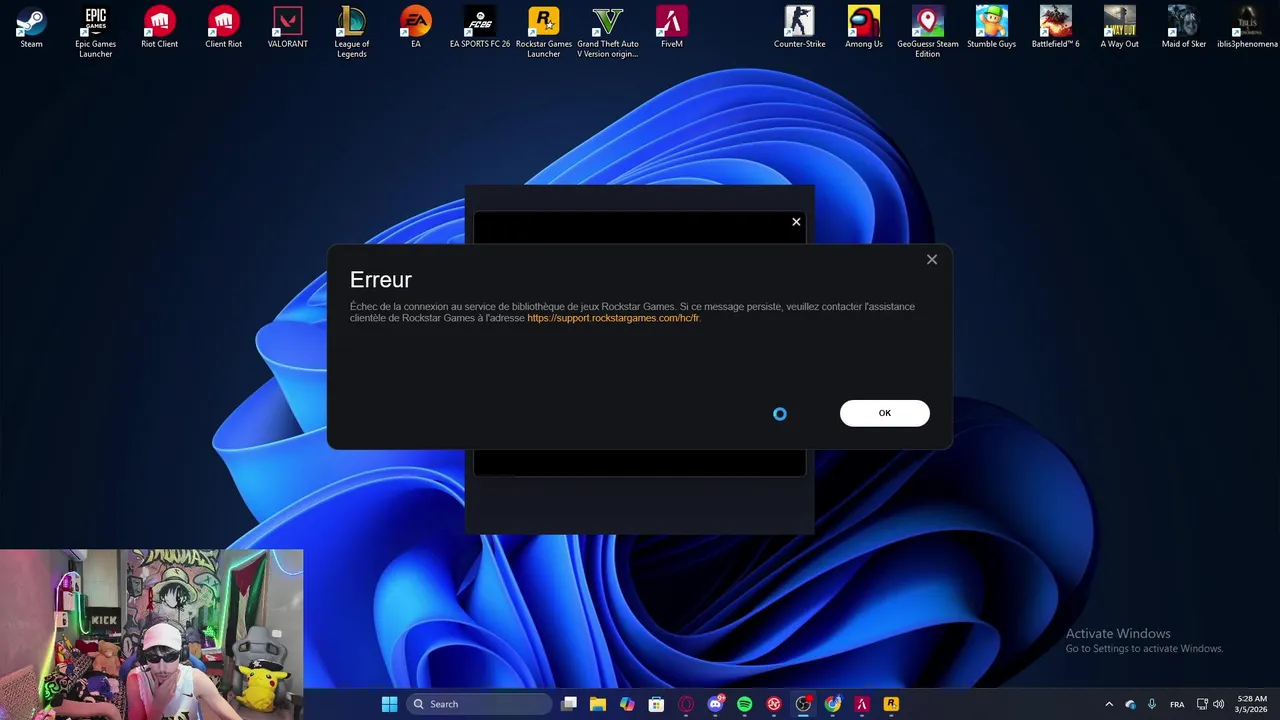Click the microphone tray icon
1280x720 pixels.
coord(1152,704)
